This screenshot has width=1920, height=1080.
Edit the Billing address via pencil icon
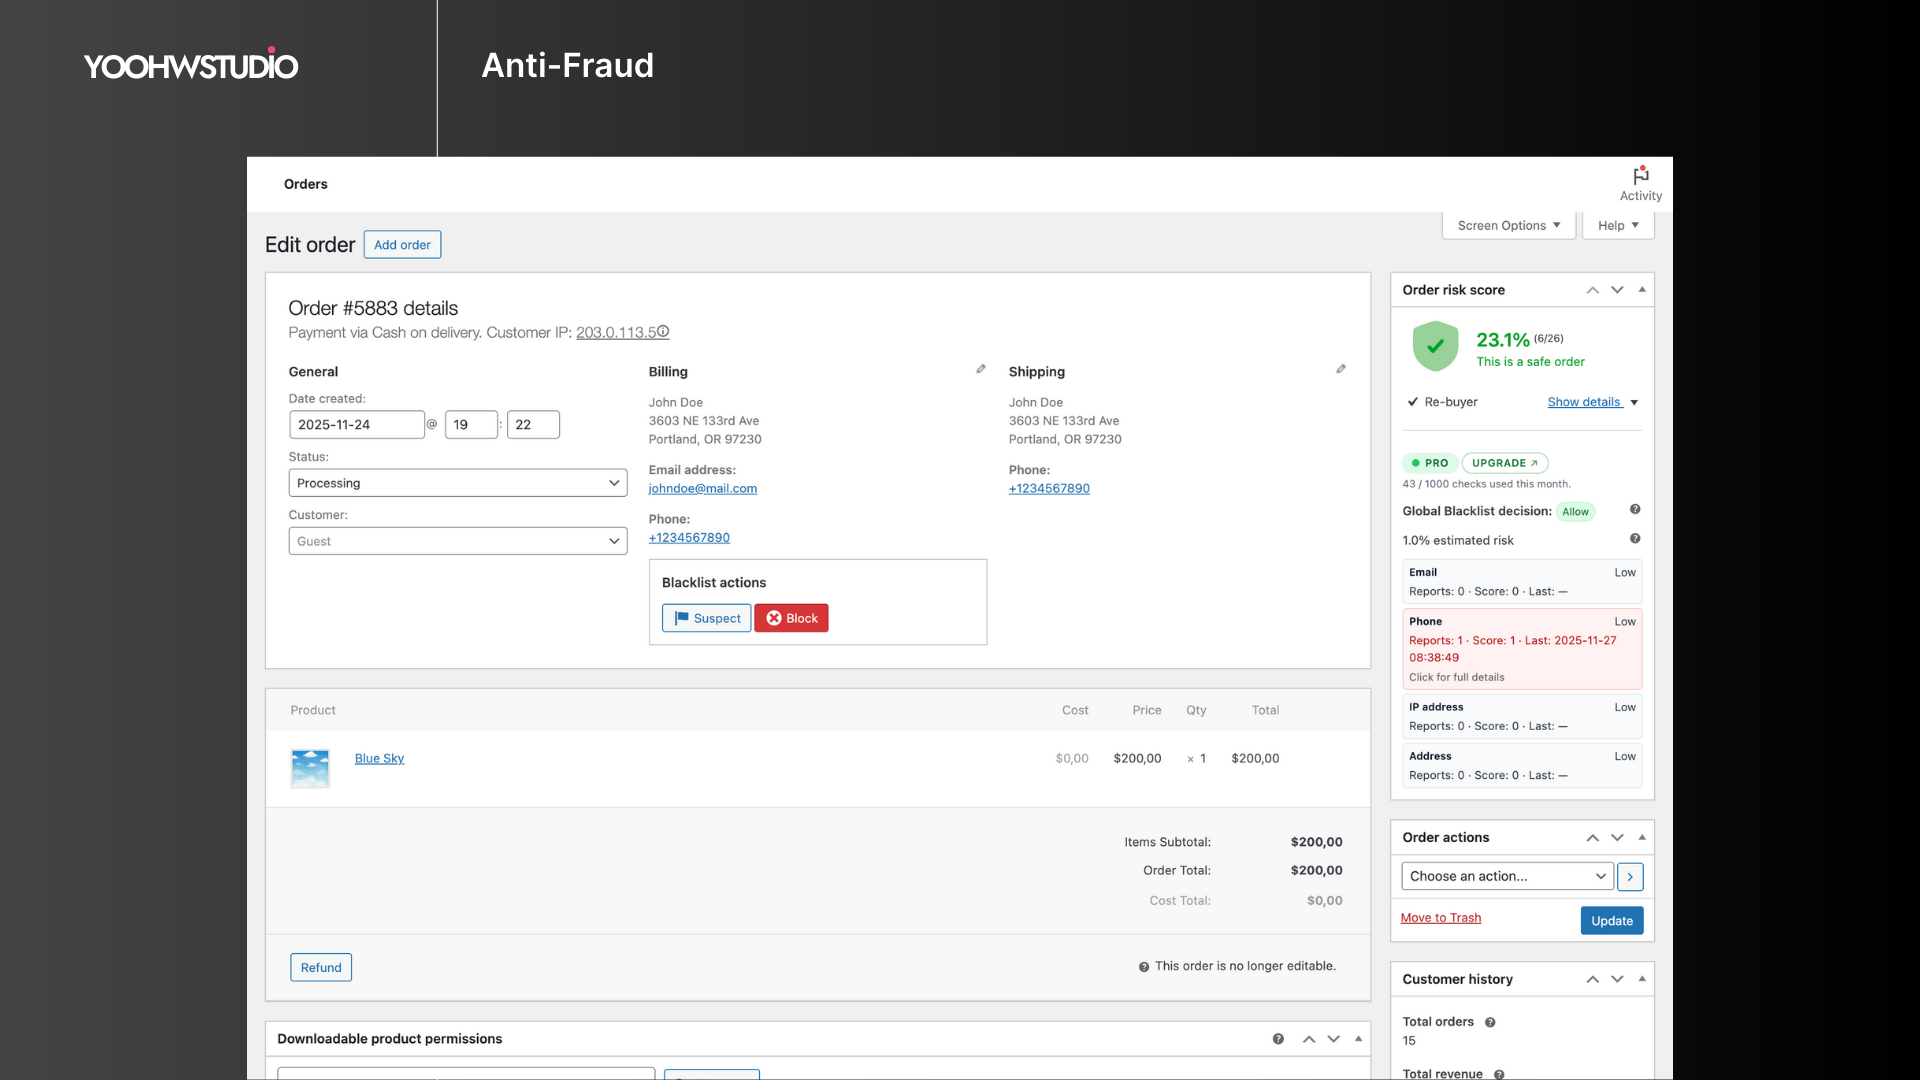tap(980, 368)
